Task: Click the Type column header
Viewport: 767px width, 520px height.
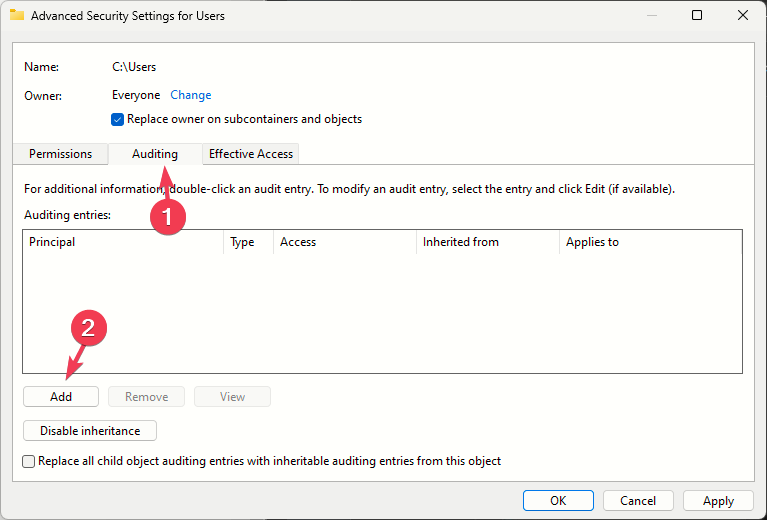Action: click(247, 242)
